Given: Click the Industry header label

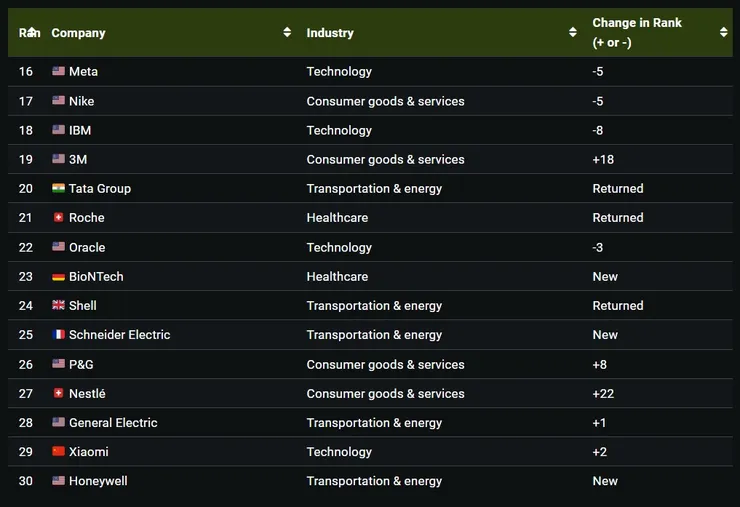Looking at the screenshot, I should coord(330,33).
